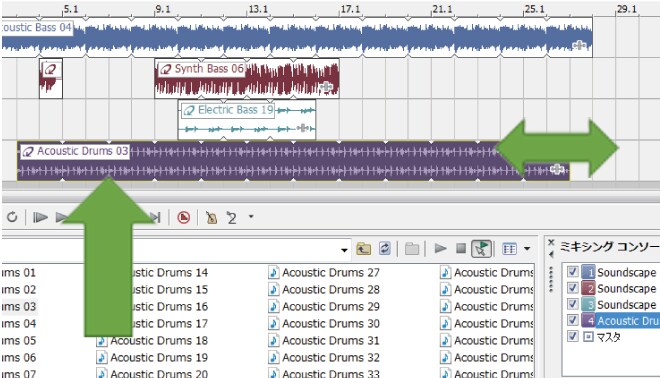Uncheck track 2 Soundscape checkbox
The image size is (660, 378).
(572, 287)
